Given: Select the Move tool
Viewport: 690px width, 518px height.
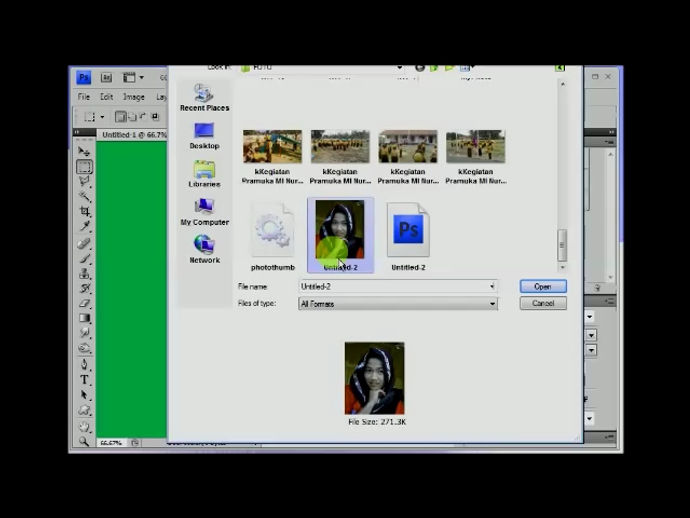Looking at the screenshot, I should (x=84, y=151).
